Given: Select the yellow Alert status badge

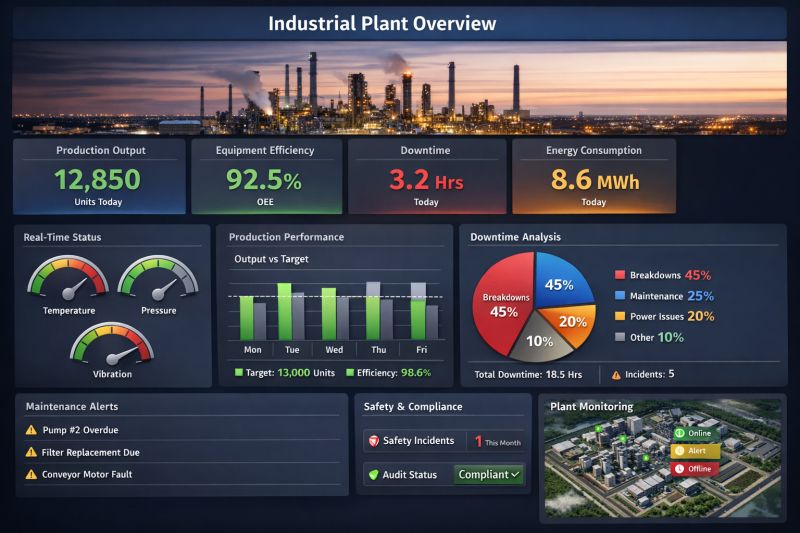Looking at the screenshot, I should click(x=694, y=451).
